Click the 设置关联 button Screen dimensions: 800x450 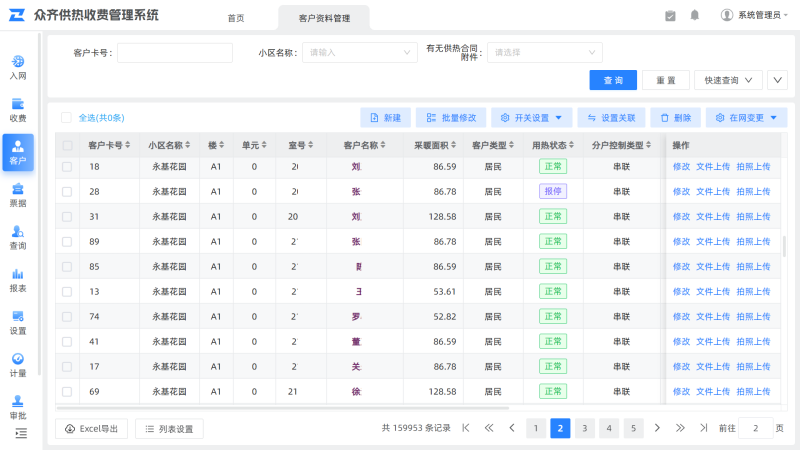click(x=611, y=118)
